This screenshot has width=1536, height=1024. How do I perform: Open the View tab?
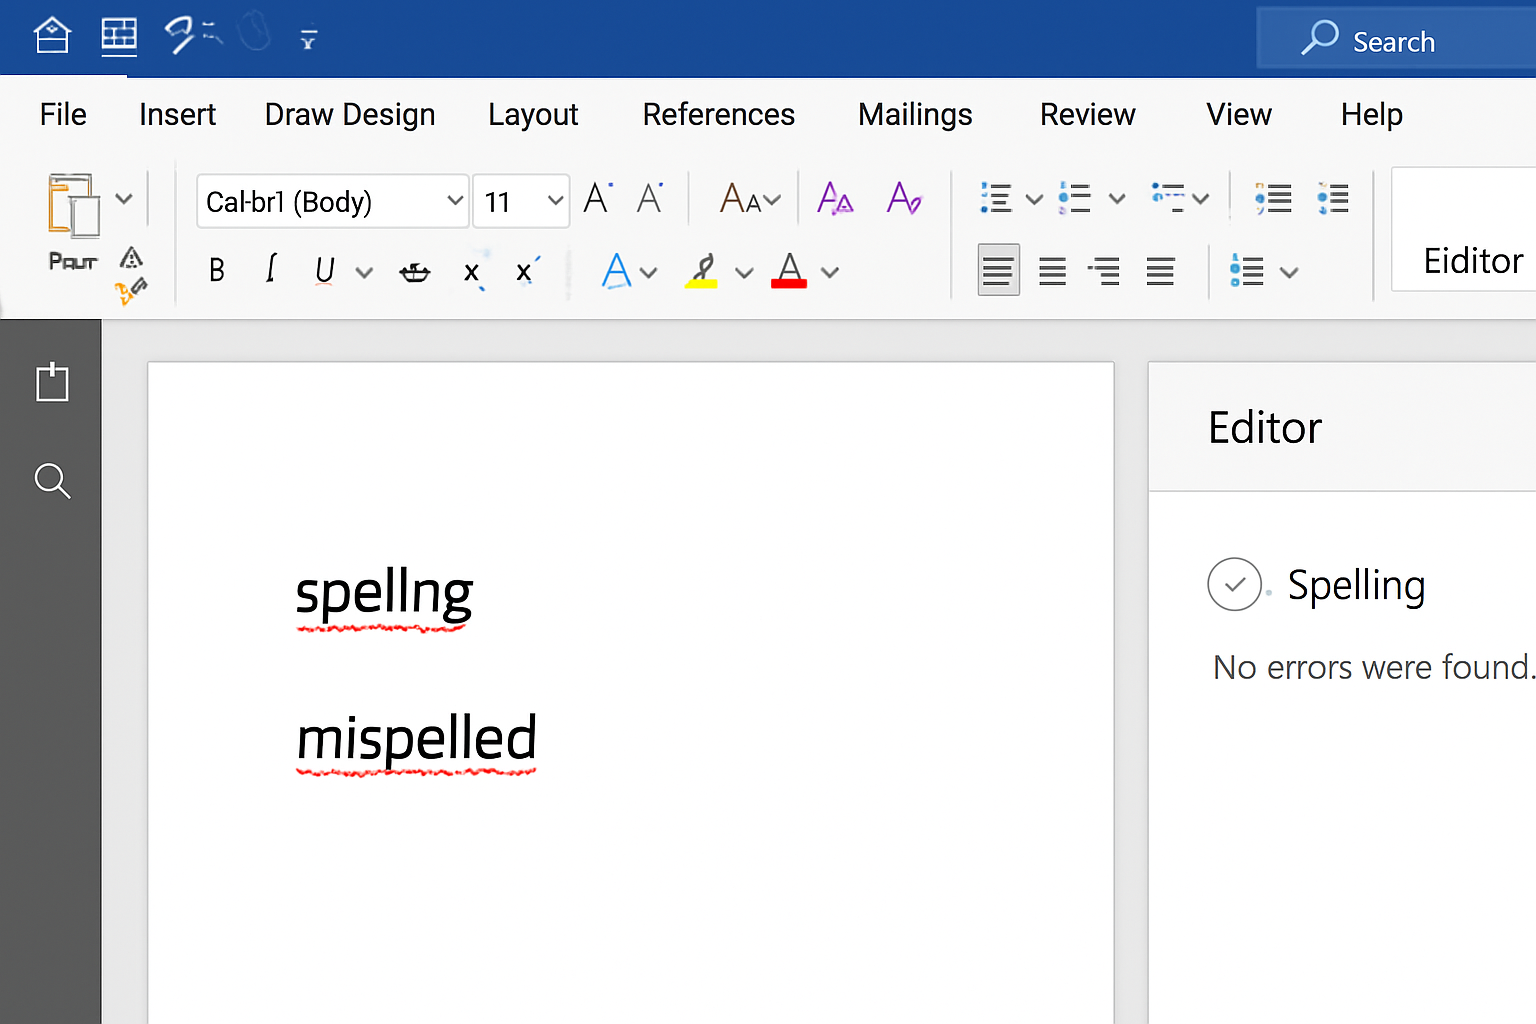coord(1238,114)
